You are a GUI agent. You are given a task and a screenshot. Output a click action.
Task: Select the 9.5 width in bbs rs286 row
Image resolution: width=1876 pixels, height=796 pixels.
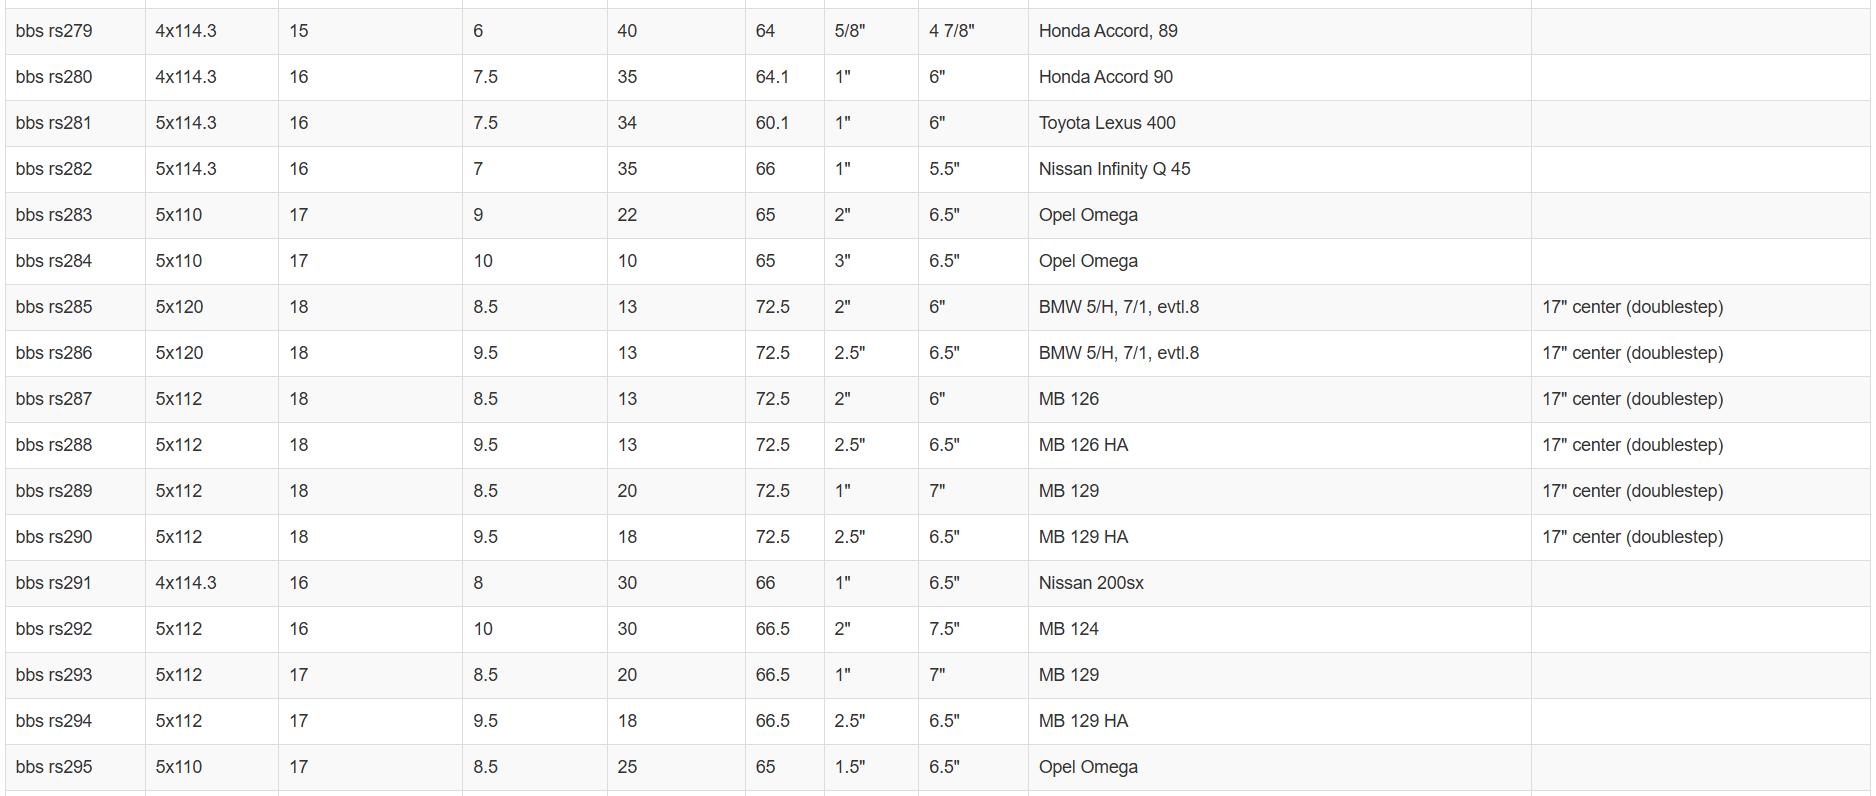534,353
